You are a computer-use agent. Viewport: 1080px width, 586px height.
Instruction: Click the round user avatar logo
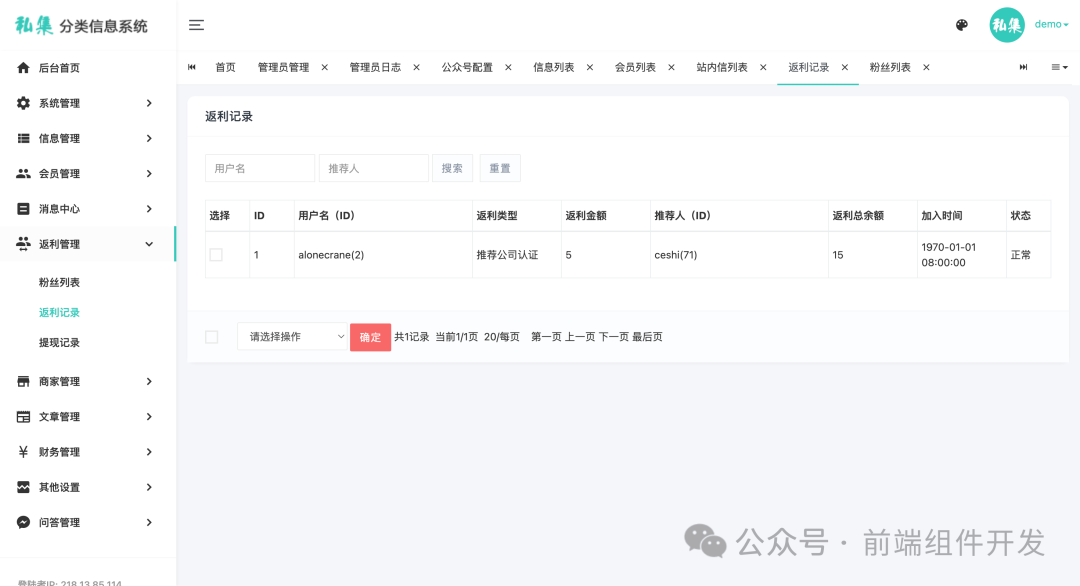tap(1007, 25)
